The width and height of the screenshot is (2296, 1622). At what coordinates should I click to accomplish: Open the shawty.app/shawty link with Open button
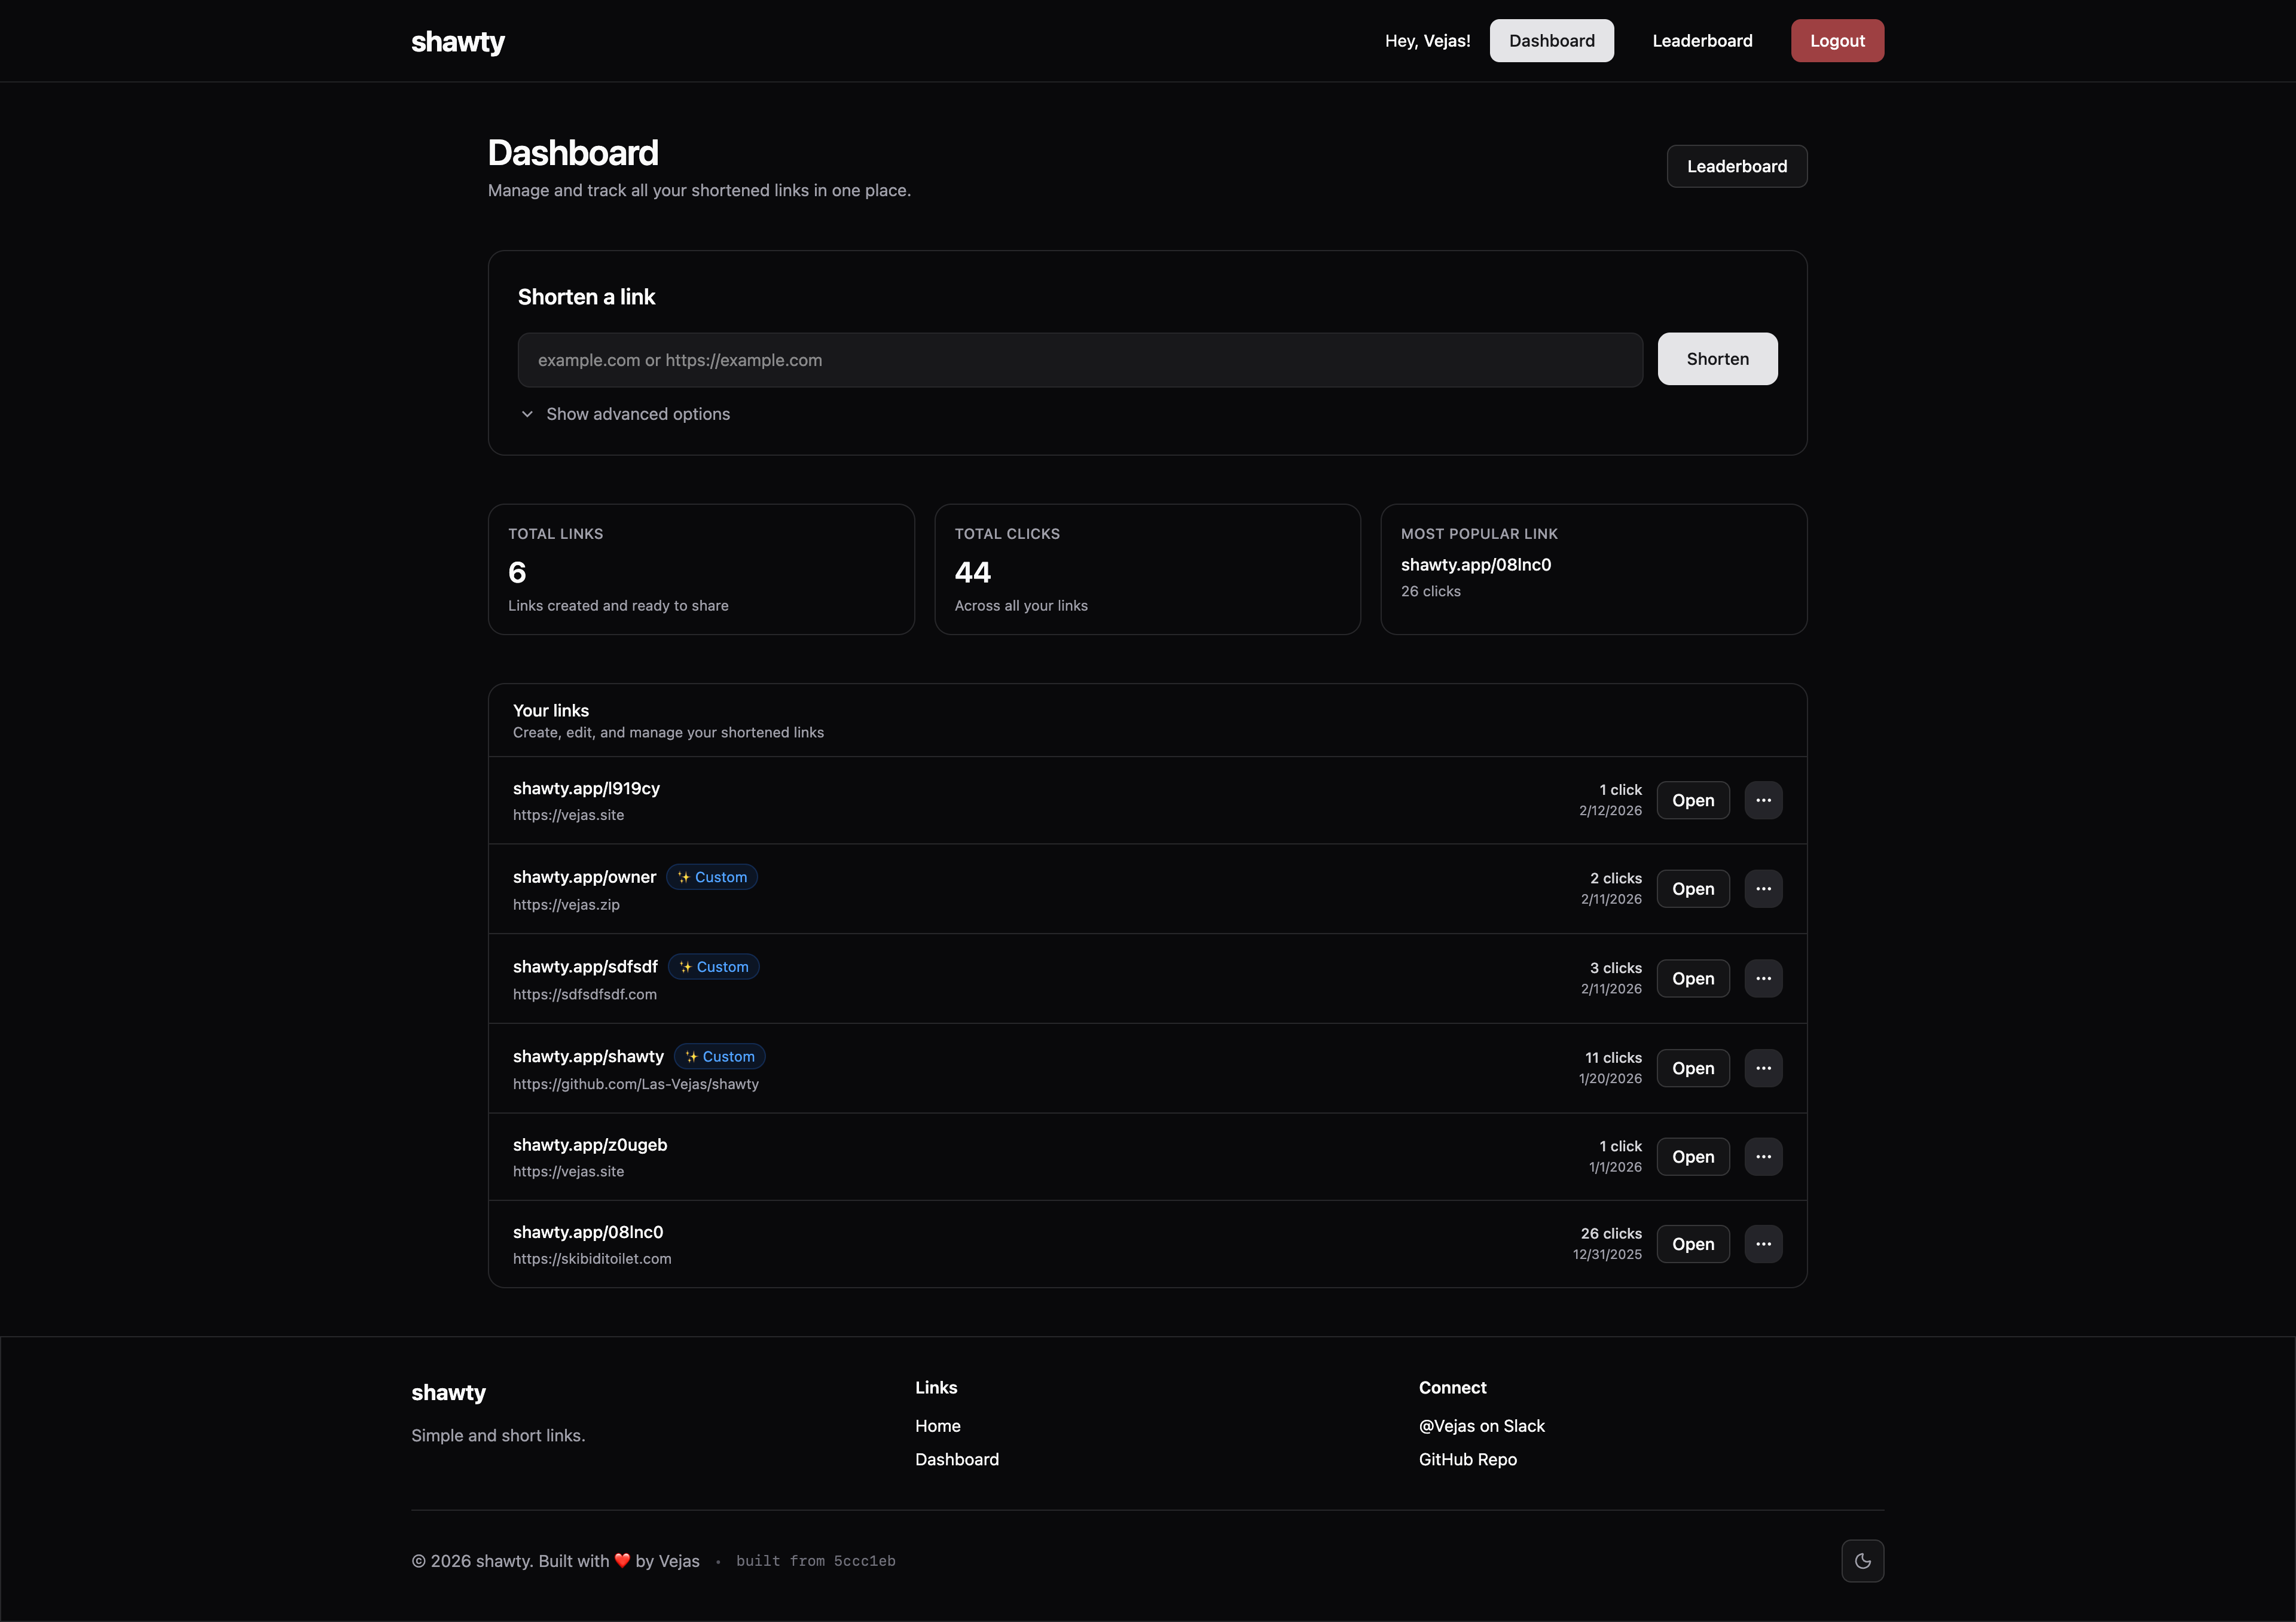(1692, 1068)
